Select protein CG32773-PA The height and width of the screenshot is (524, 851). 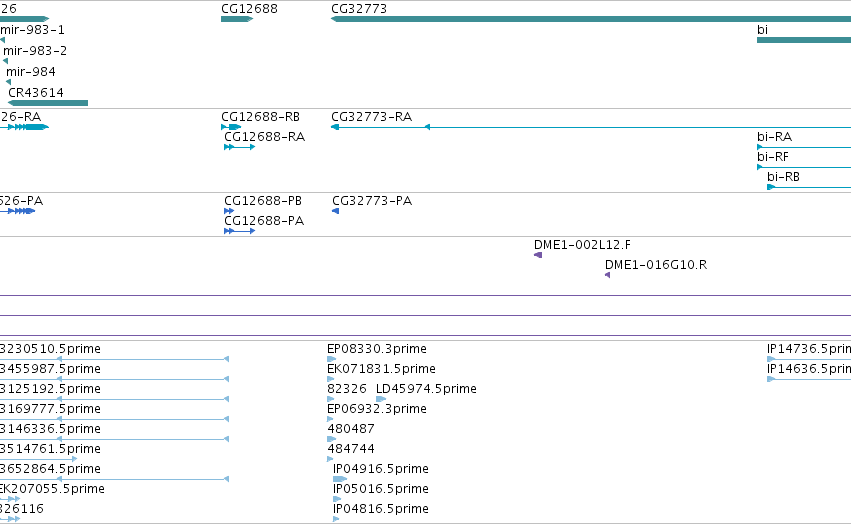335,211
